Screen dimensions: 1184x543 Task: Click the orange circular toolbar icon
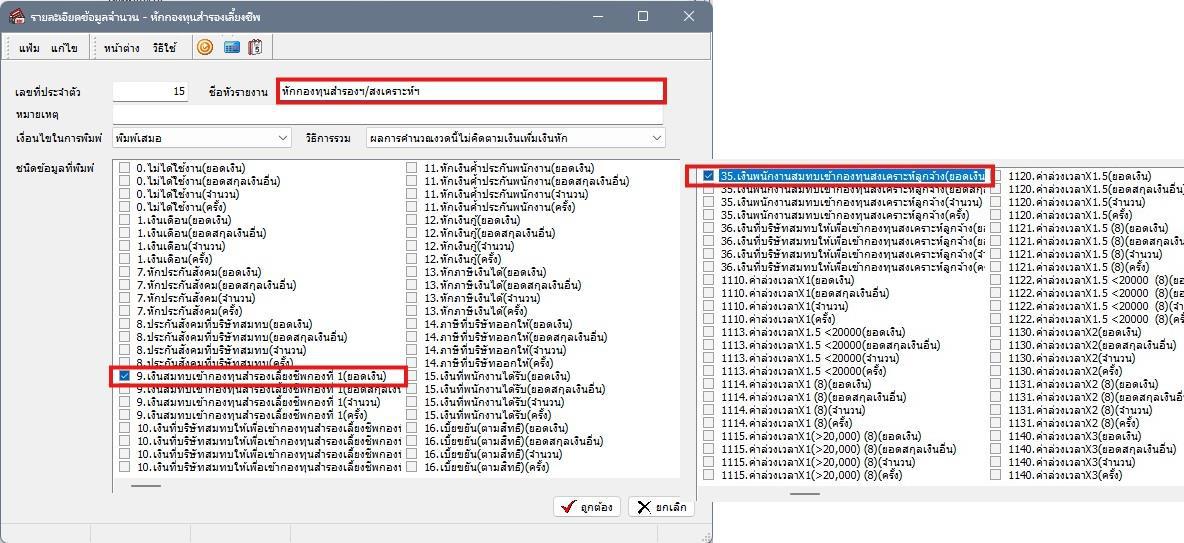tap(205, 47)
